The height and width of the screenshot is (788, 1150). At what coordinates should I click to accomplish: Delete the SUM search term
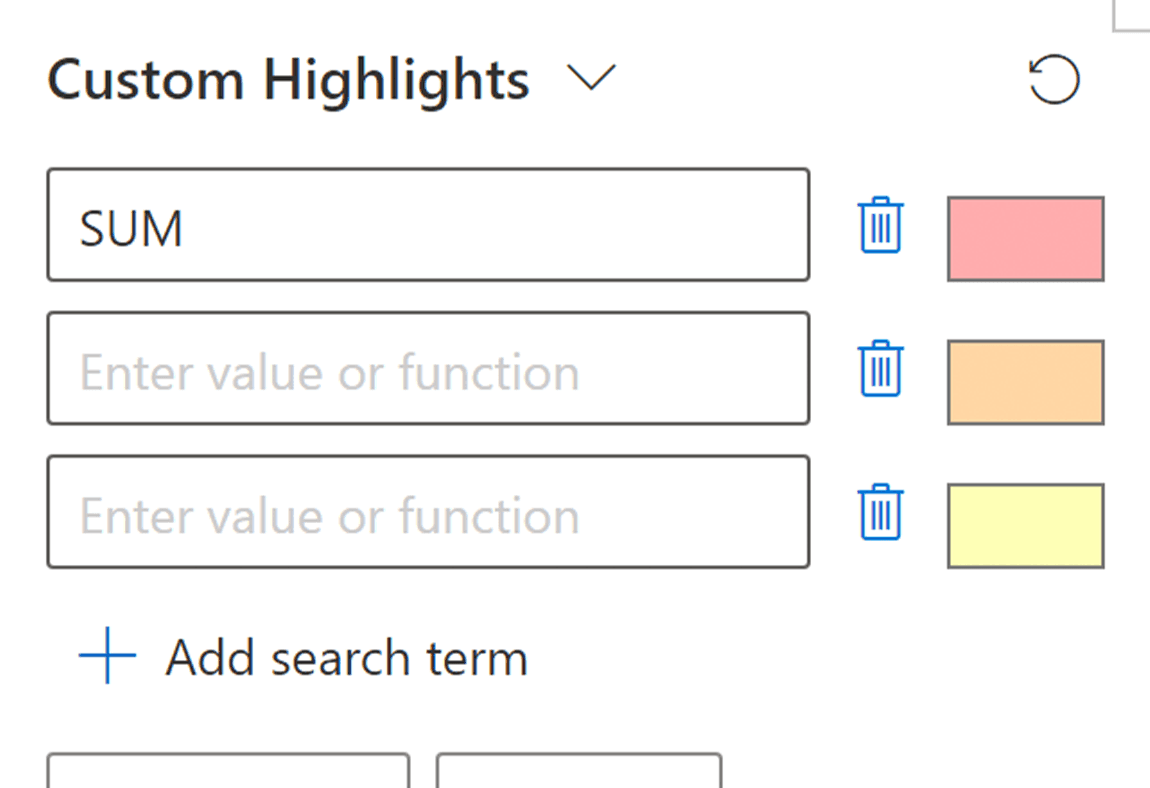[880, 225]
